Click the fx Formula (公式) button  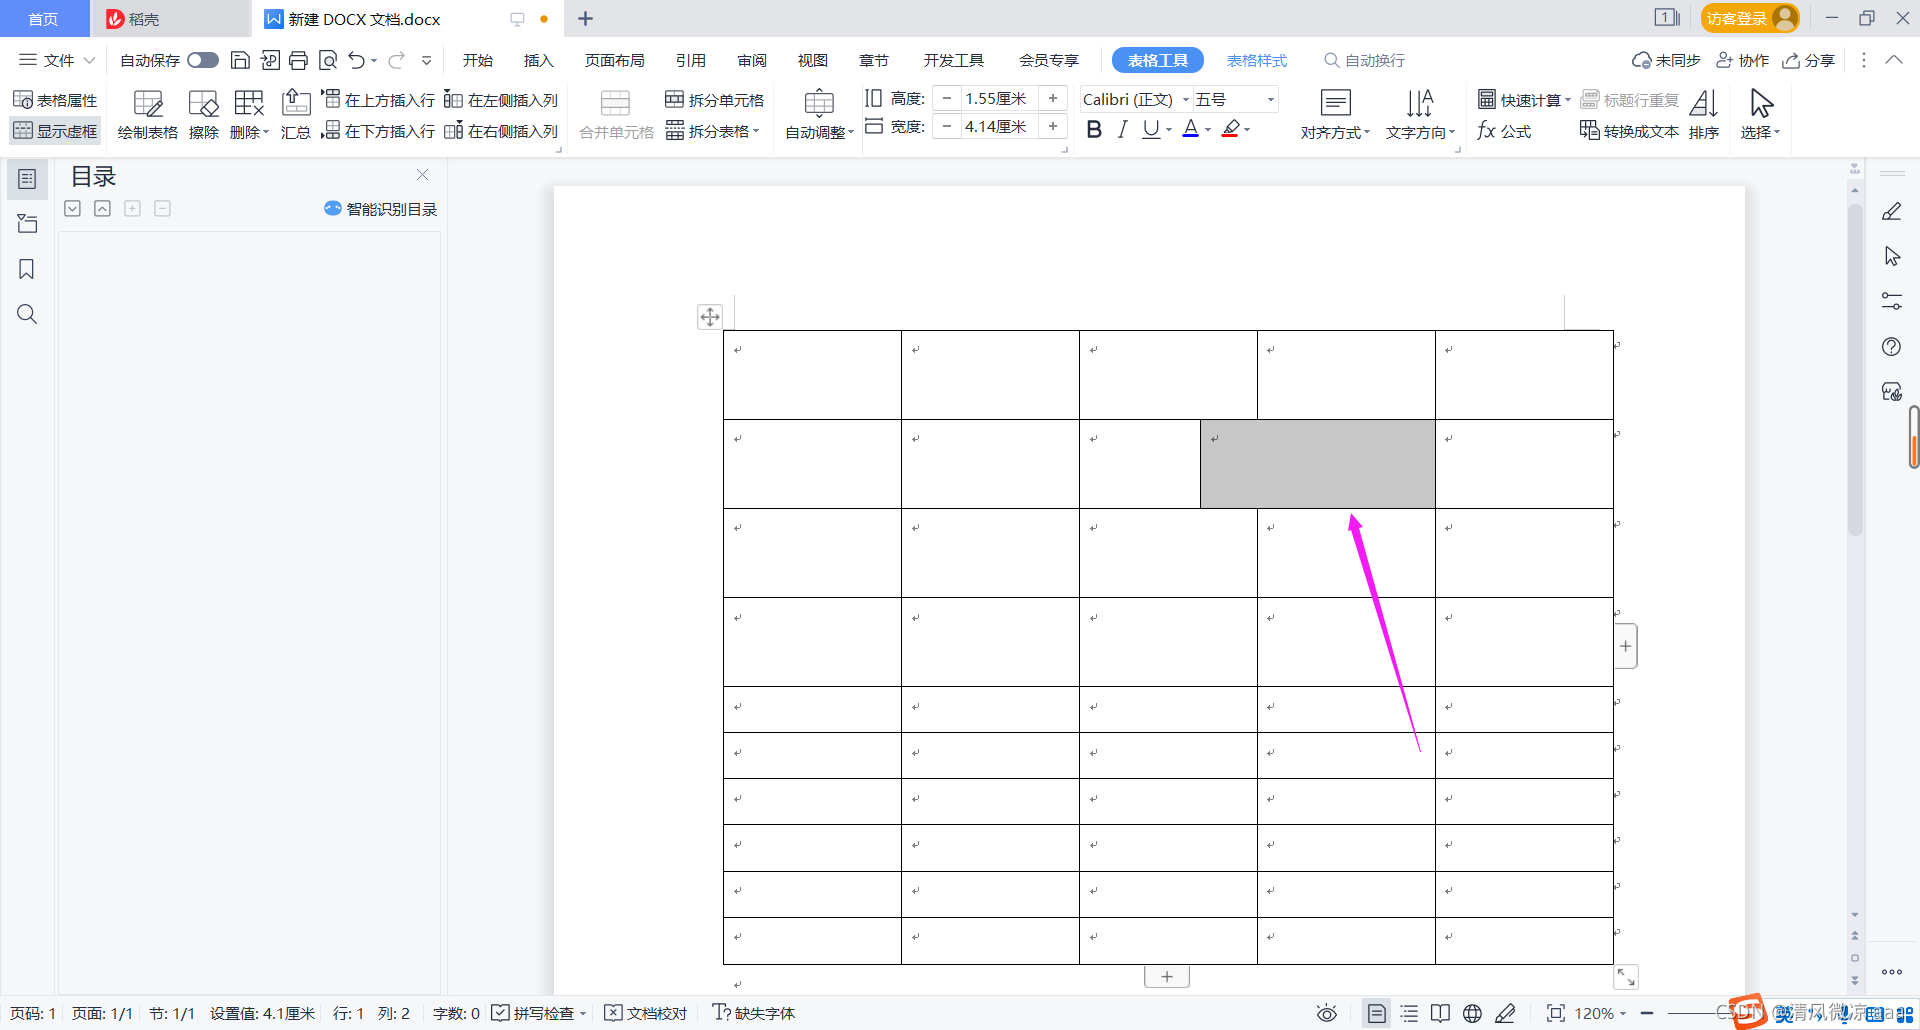(1504, 131)
